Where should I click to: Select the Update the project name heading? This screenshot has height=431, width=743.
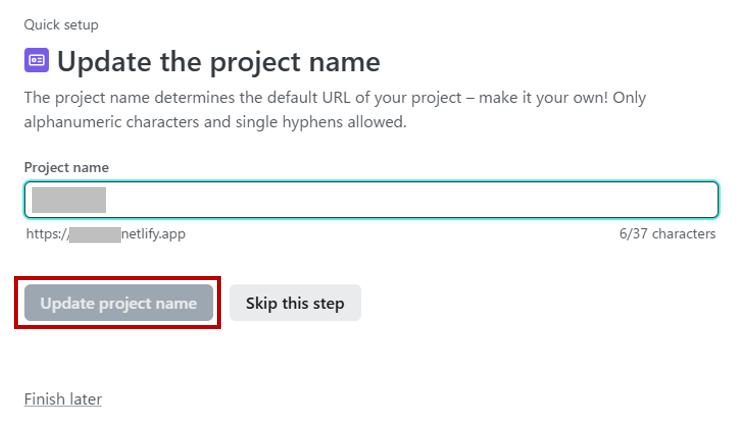pyautogui.click(x=218, y=62)
